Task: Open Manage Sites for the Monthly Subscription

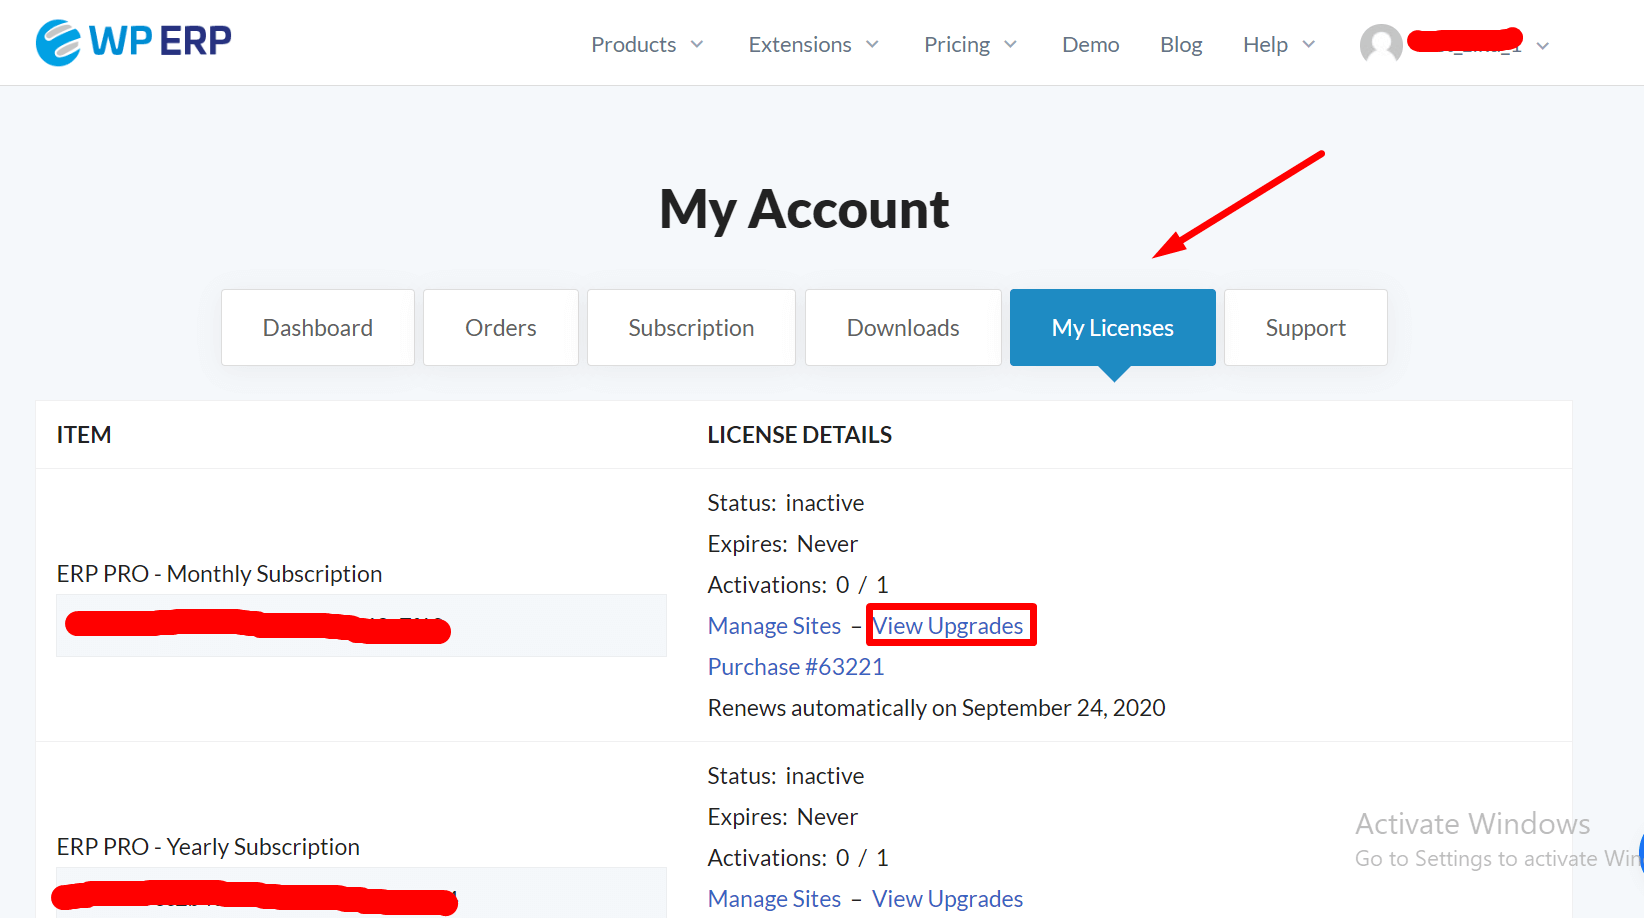Action: click(774, 625)
